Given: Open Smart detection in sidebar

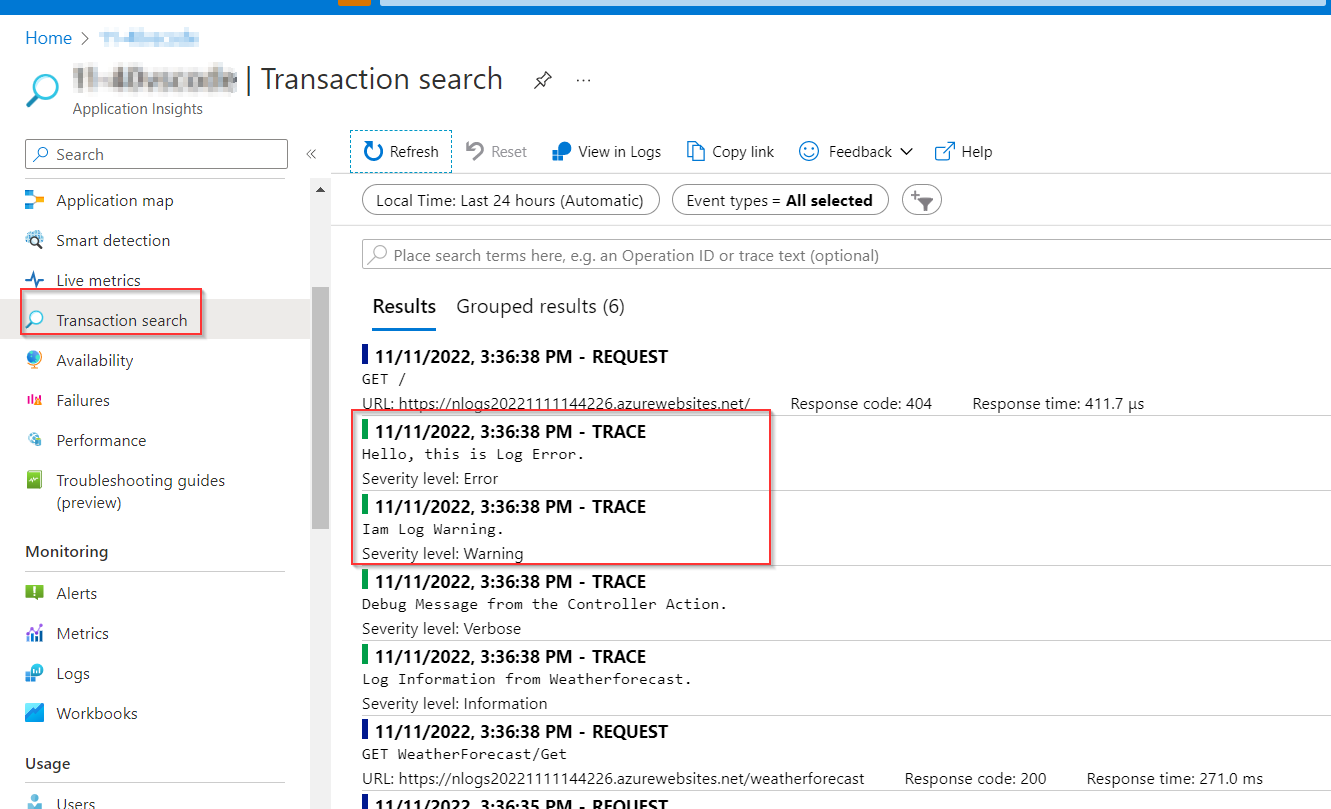Looking at the screenshot, I should tap(113, 240).
